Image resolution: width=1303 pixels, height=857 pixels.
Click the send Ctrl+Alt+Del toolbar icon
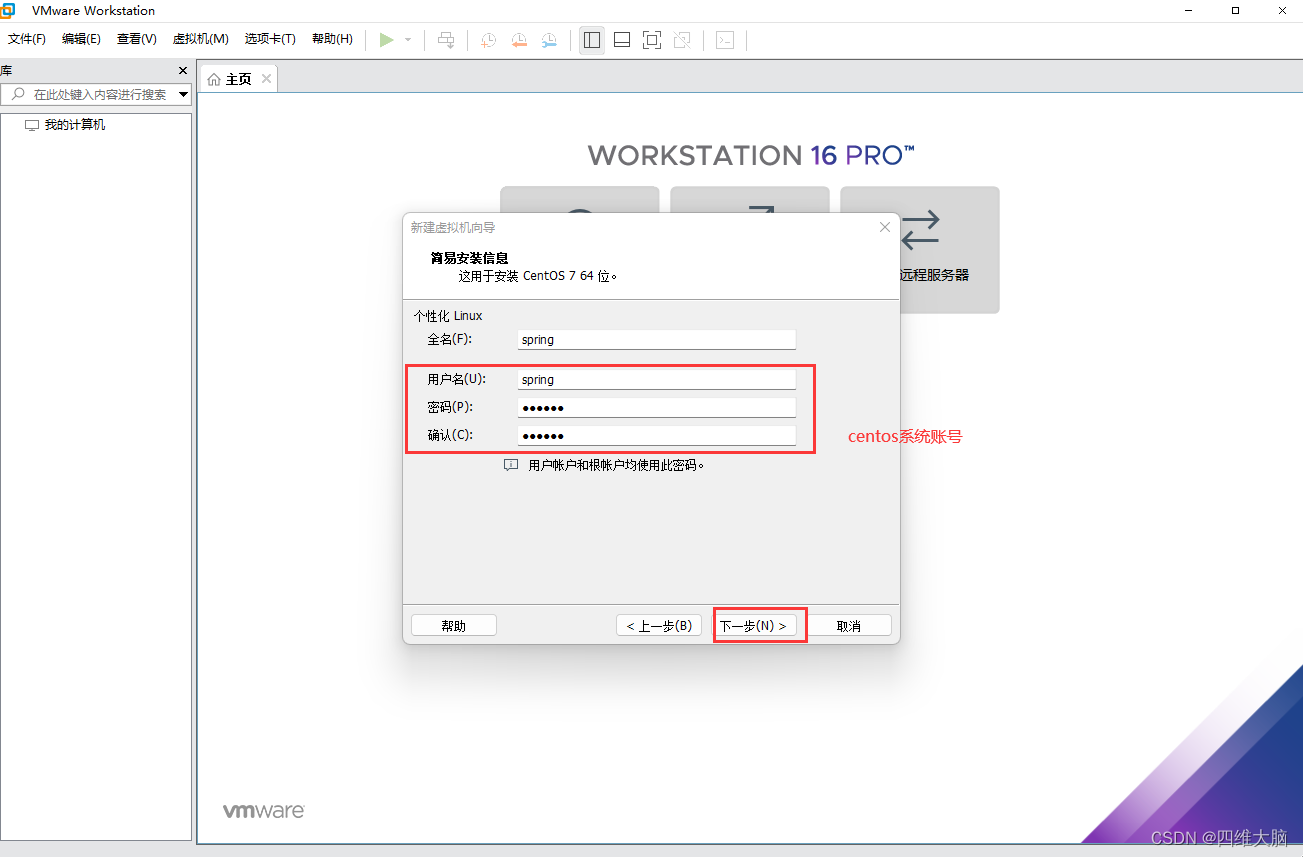(446, 40)
